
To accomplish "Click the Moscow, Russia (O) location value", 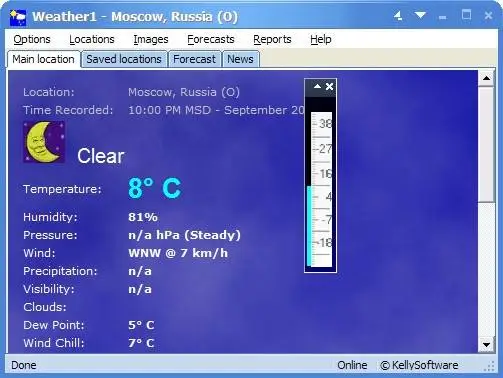I will 184,92.
